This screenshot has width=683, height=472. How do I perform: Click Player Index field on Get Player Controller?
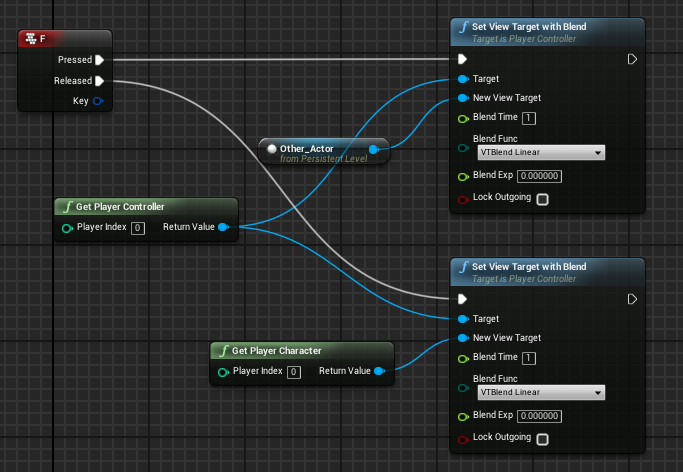point(138,228)
